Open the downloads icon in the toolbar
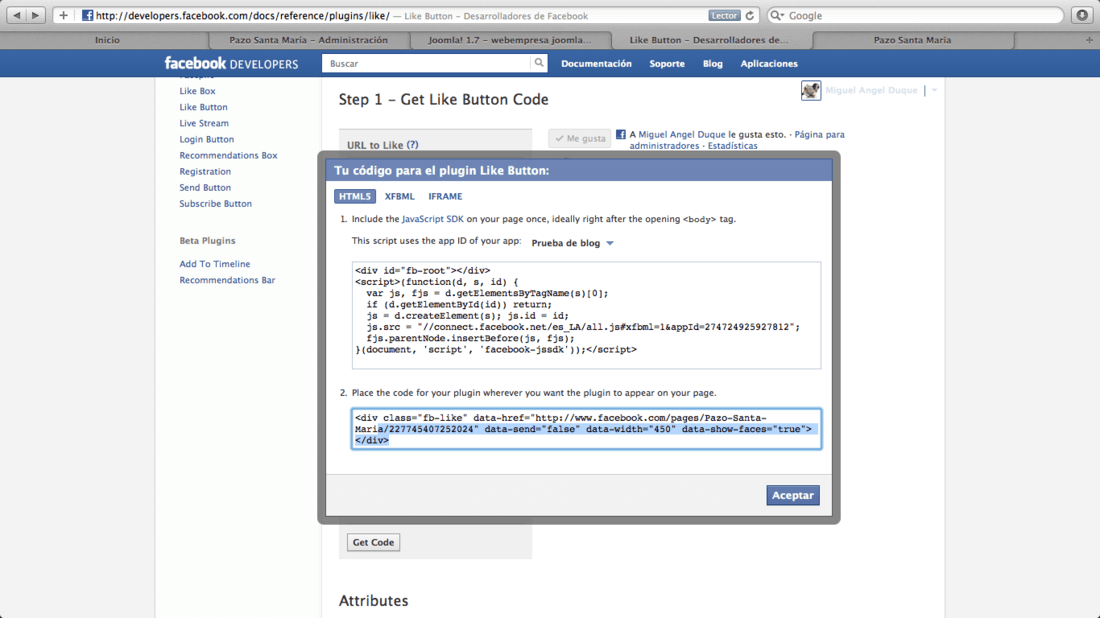1100x618 pixels. tap(1082, 15)
